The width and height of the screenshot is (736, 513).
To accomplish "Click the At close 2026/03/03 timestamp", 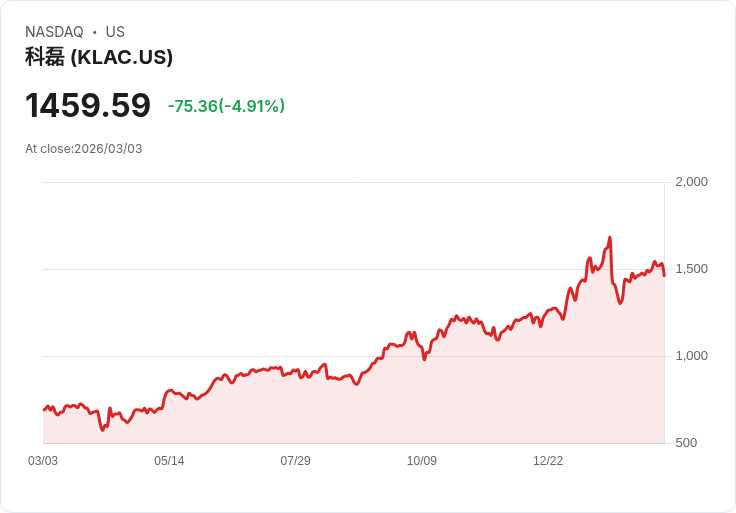I will pos(84,149).
